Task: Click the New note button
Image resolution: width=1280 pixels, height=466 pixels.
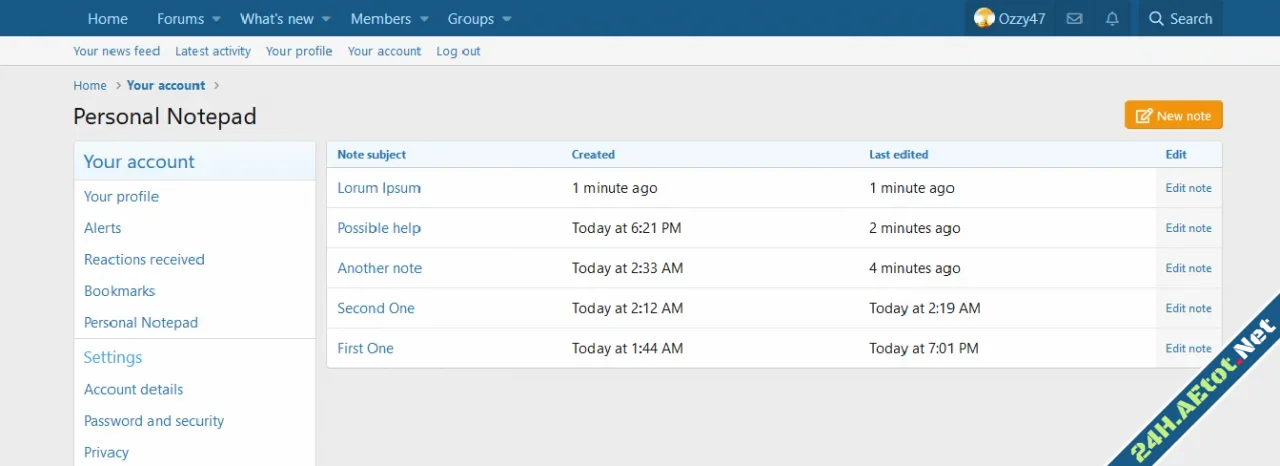Action: pos(1173,116)
